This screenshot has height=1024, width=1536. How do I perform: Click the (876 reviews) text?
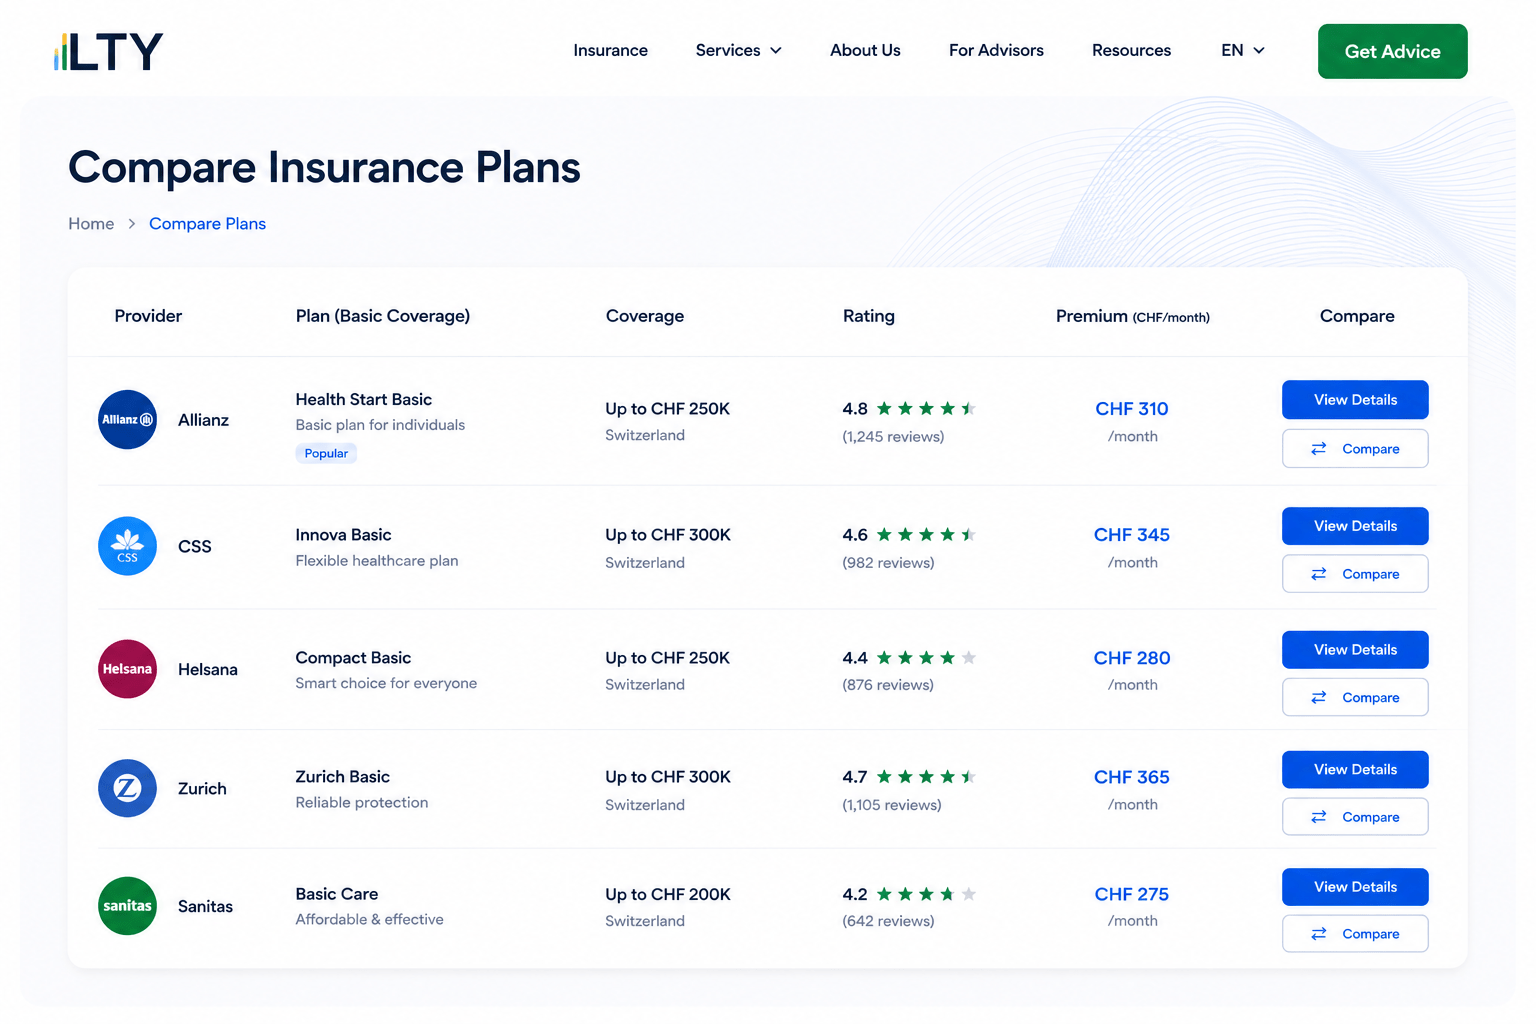888,685
